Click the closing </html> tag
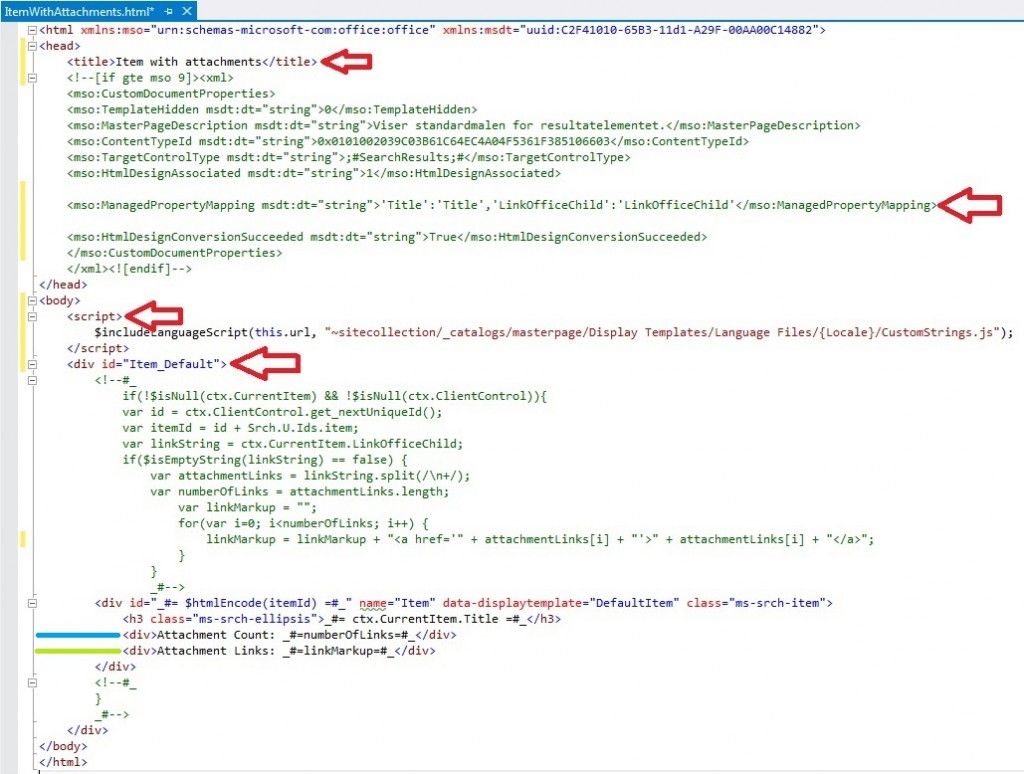Image resolution: width=1024 pixels, height=774 pixels. 62,762
